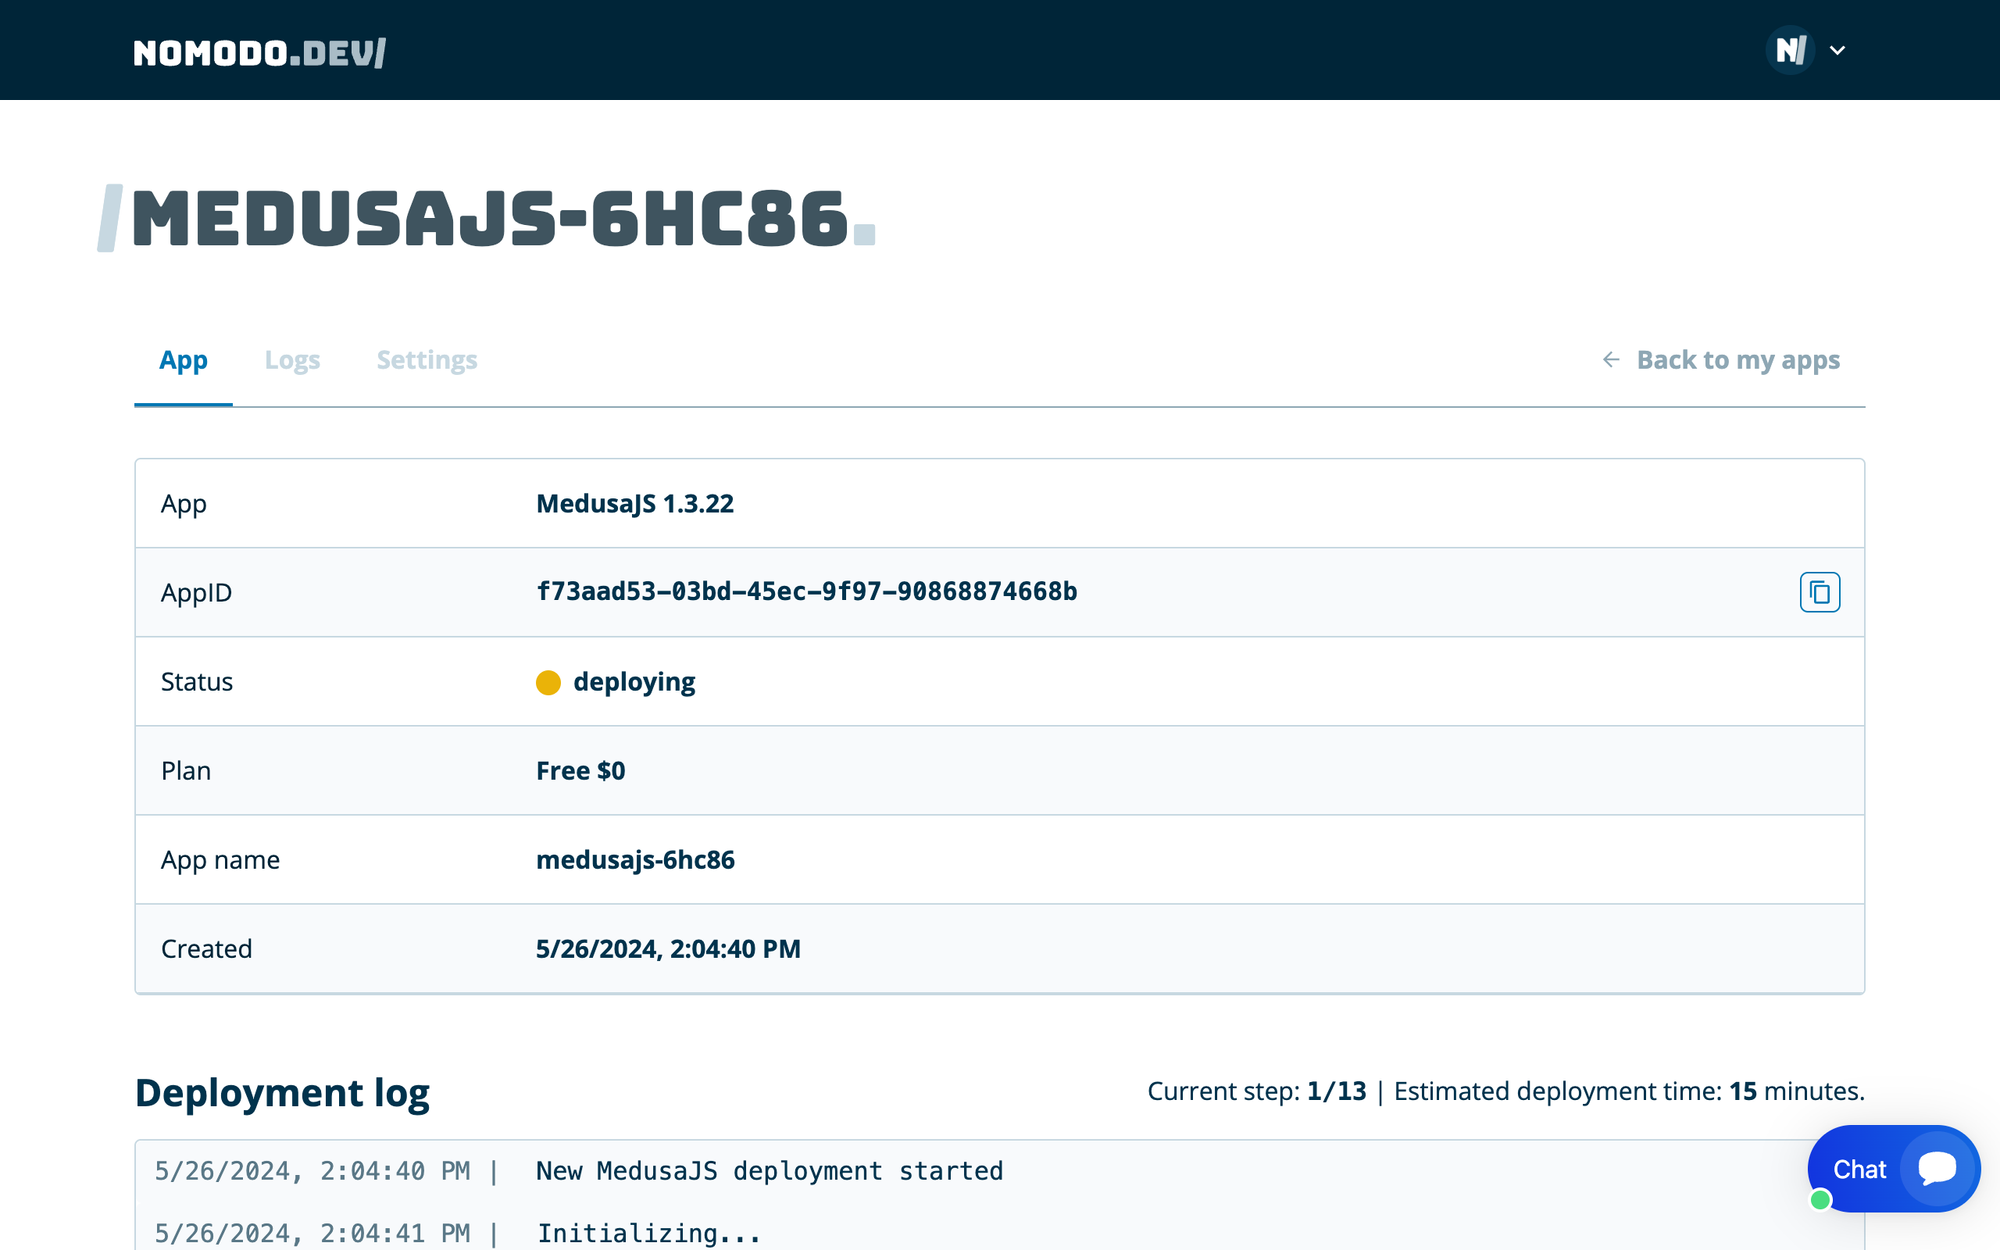Click the 'New MedusaJS deployment started' log line
2000x1250 pixels.
tap(769, 1171)
